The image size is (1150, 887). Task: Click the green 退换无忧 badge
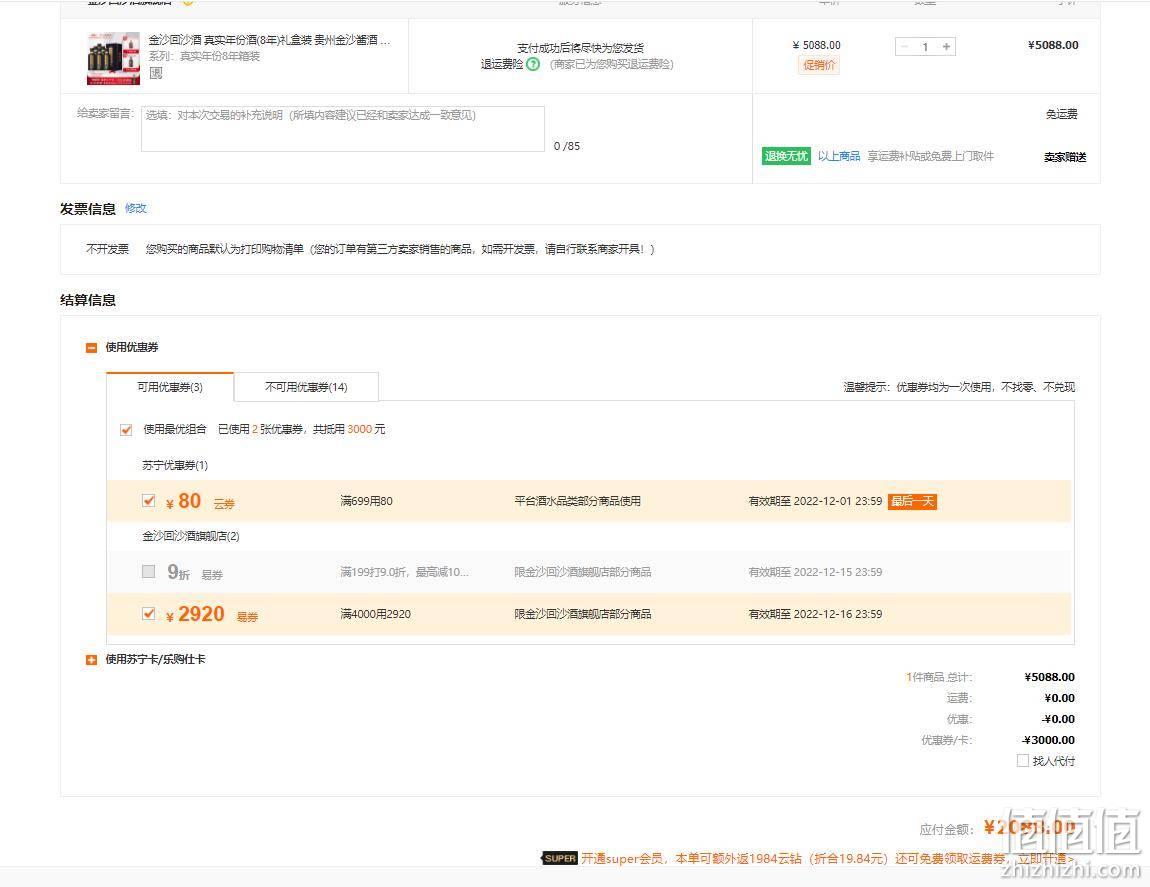point(786,156)
